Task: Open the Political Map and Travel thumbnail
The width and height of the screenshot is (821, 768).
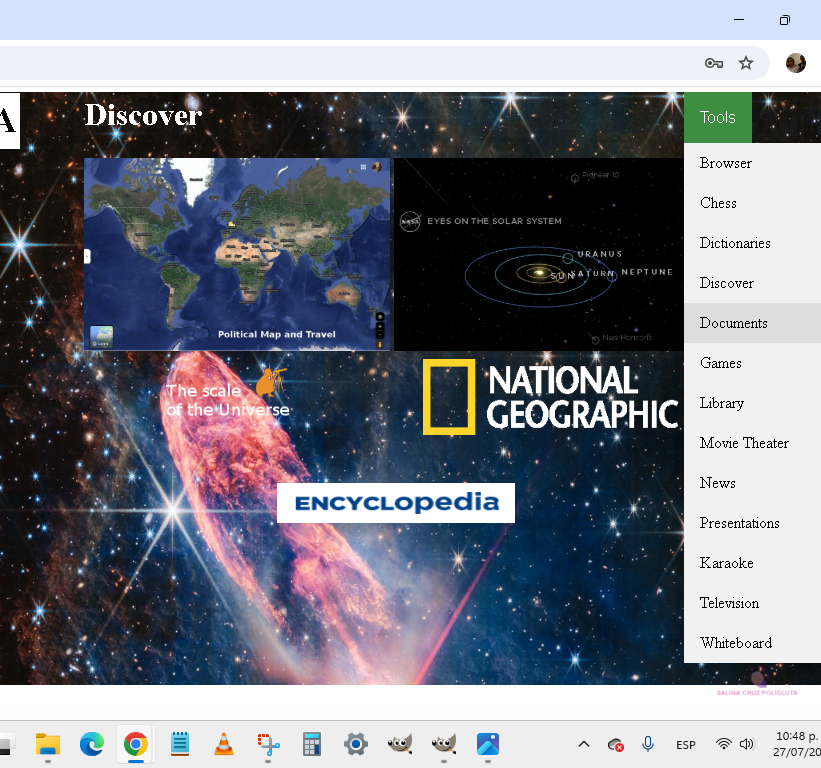Action: (x=238, y=254)
